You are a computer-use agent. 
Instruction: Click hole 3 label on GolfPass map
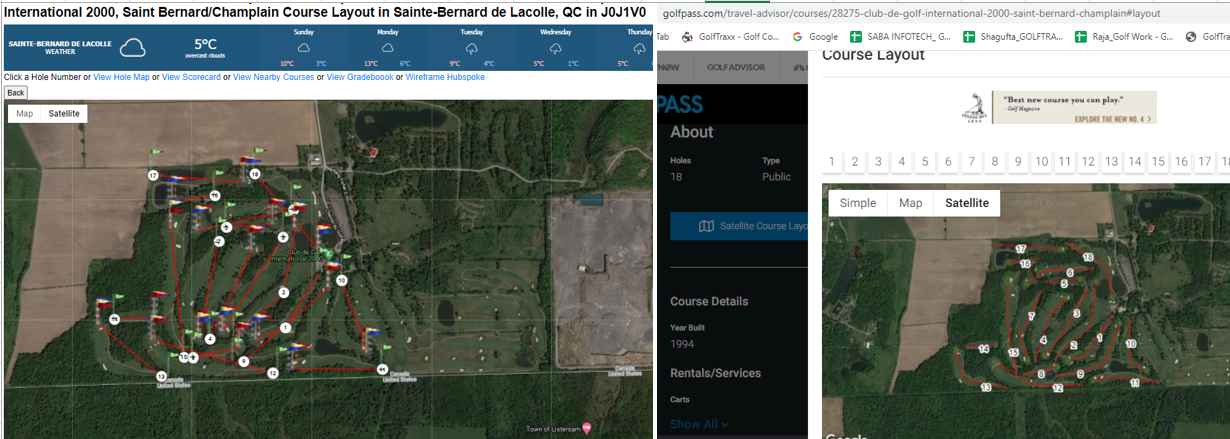click(x=1076, y=313)
